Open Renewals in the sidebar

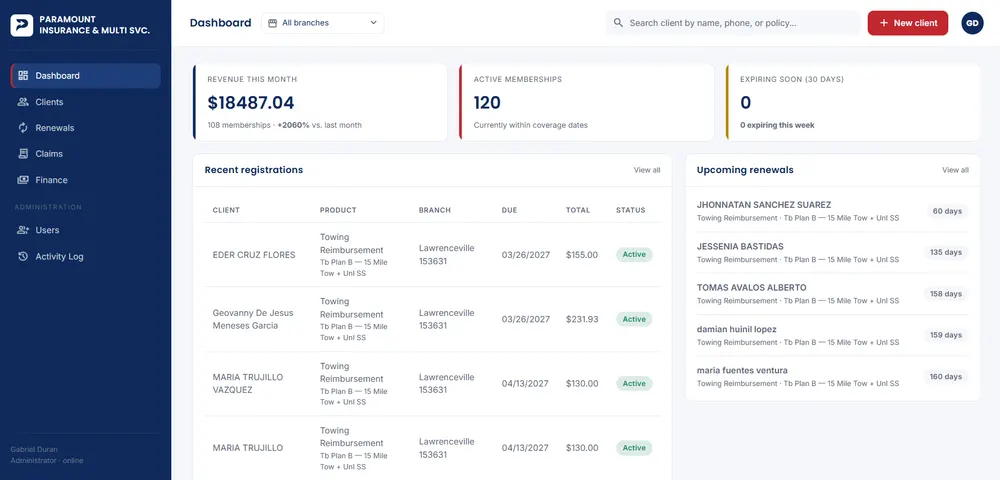pyautogui.click(x=85, y=127)
